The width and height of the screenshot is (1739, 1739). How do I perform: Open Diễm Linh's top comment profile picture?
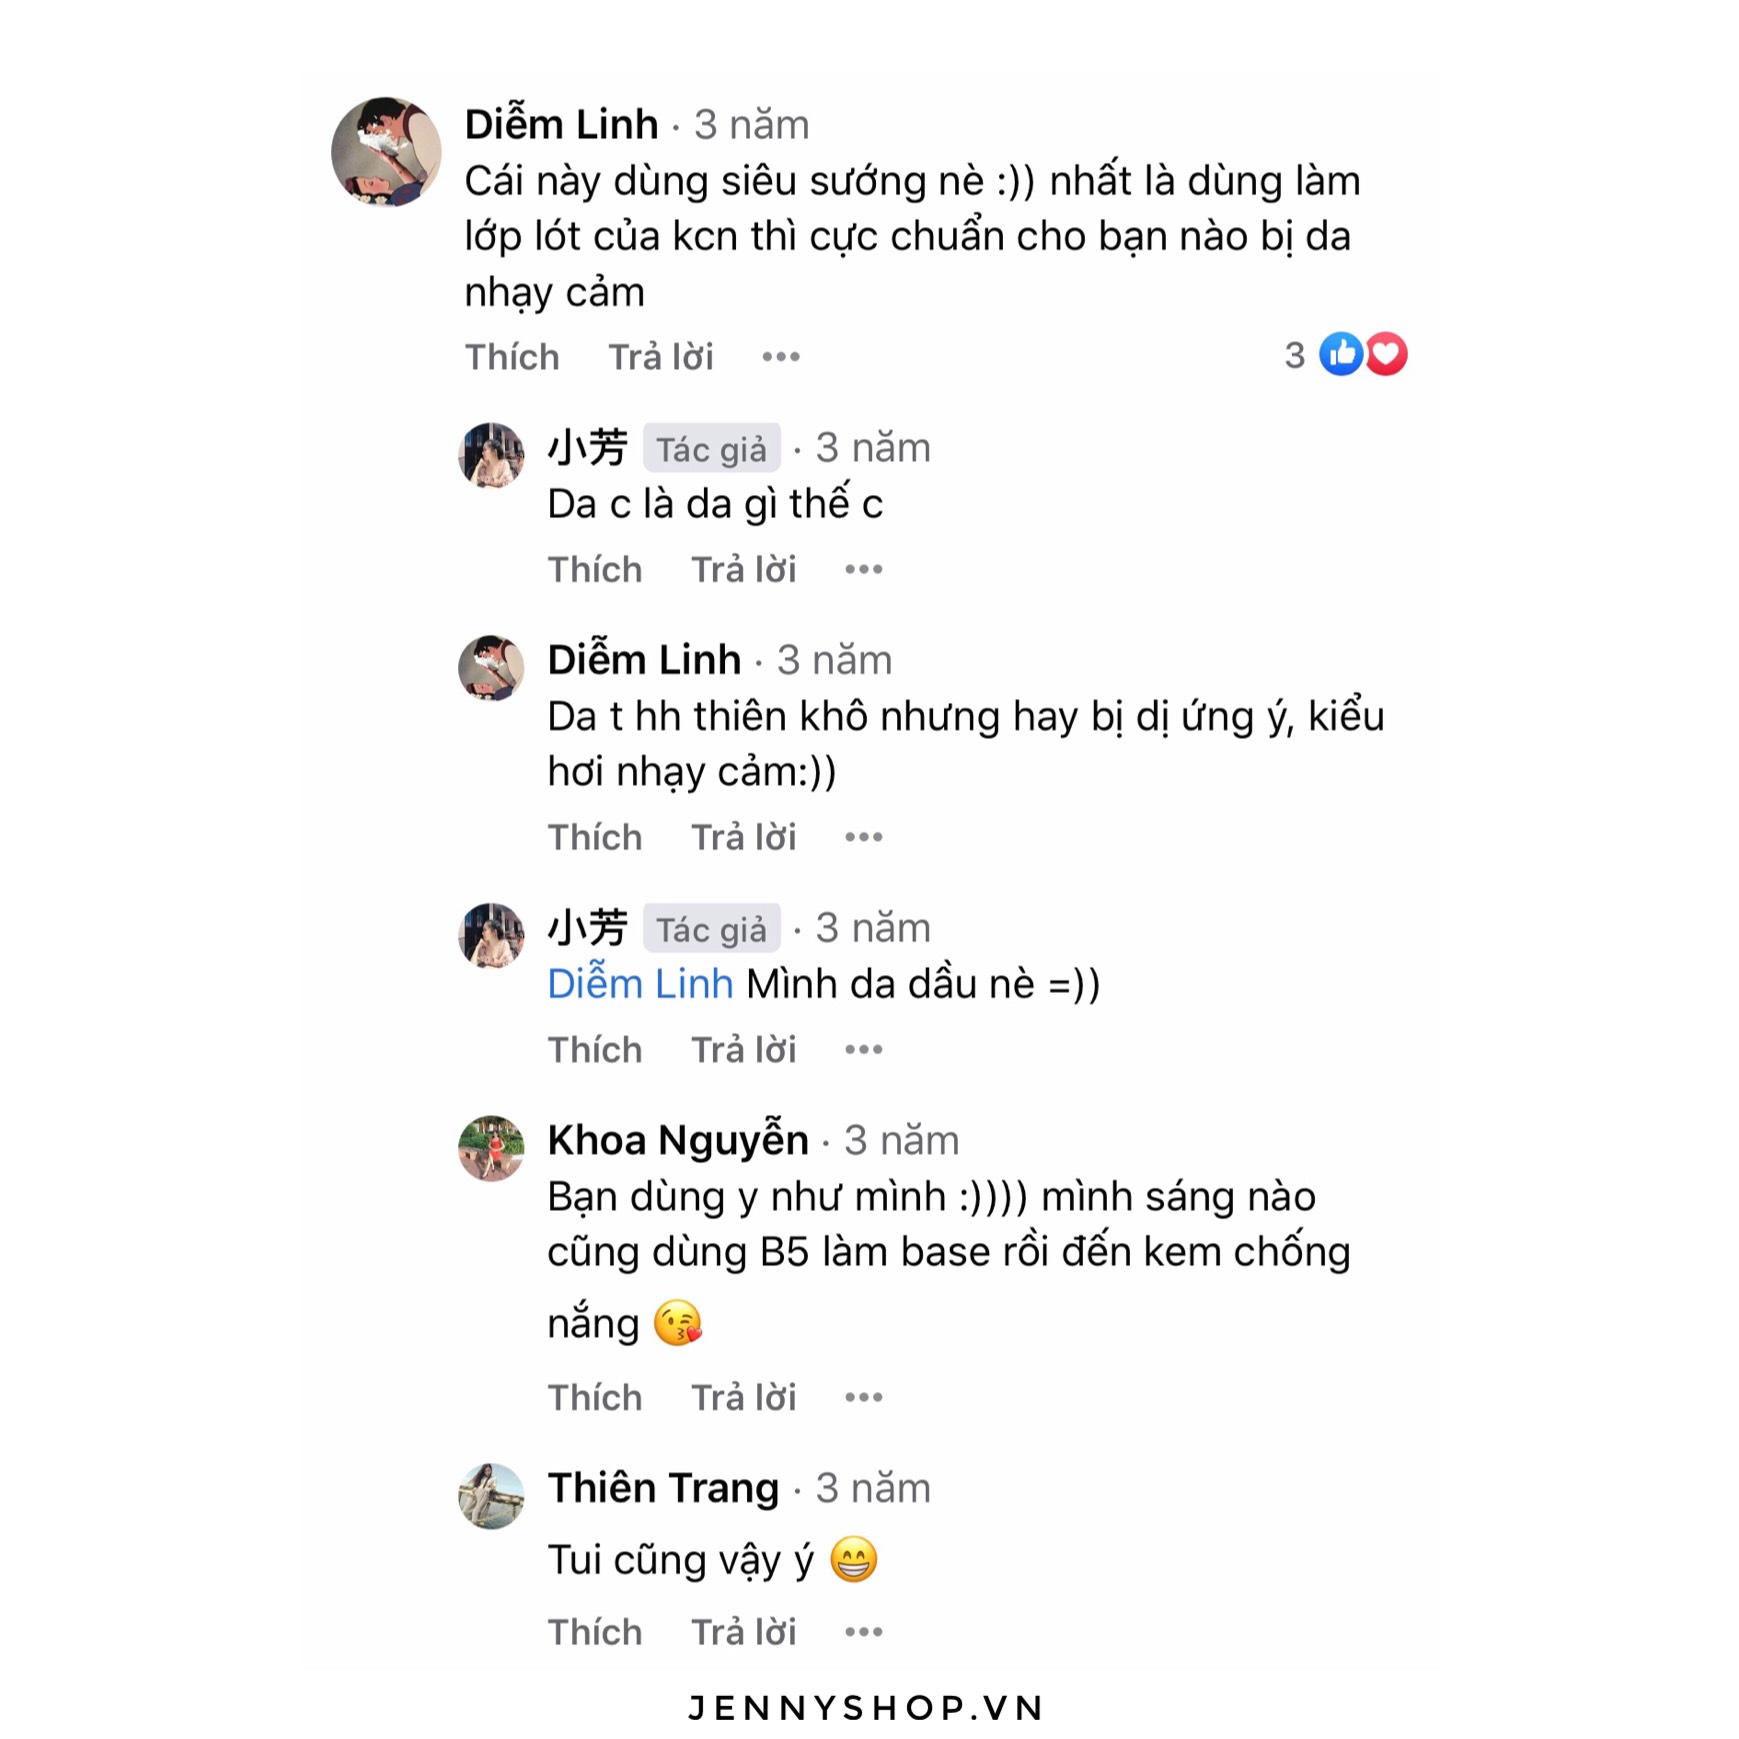pyautogui.click(x=386, y=152)
